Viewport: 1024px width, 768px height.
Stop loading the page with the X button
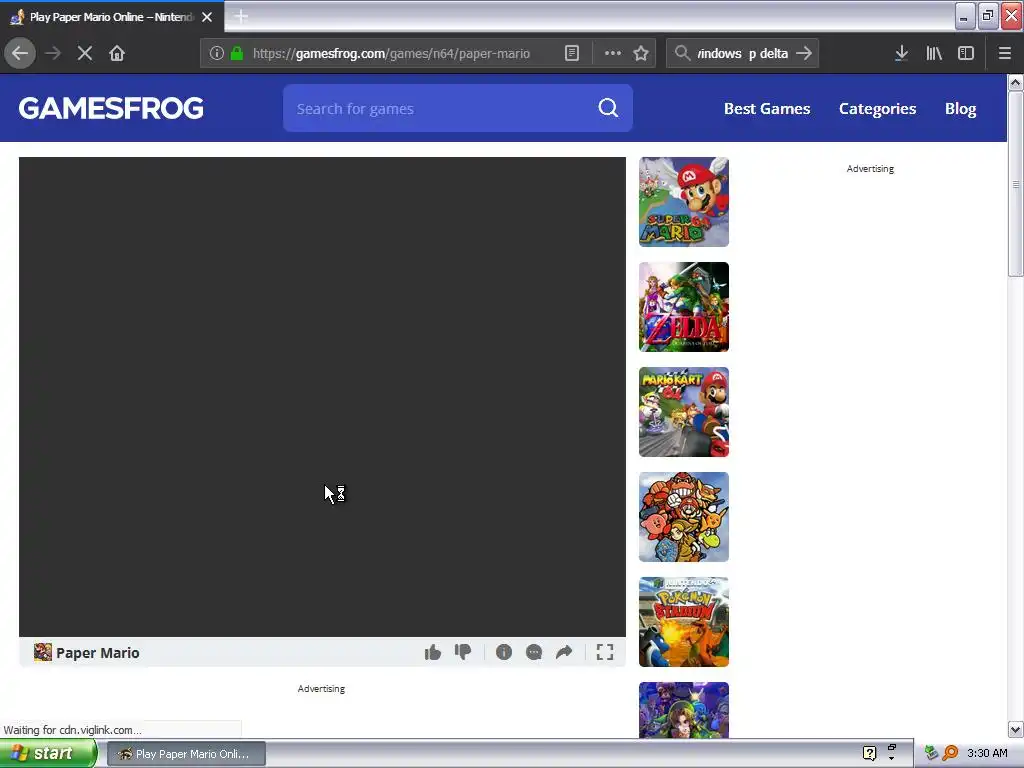tap(85, 53)
